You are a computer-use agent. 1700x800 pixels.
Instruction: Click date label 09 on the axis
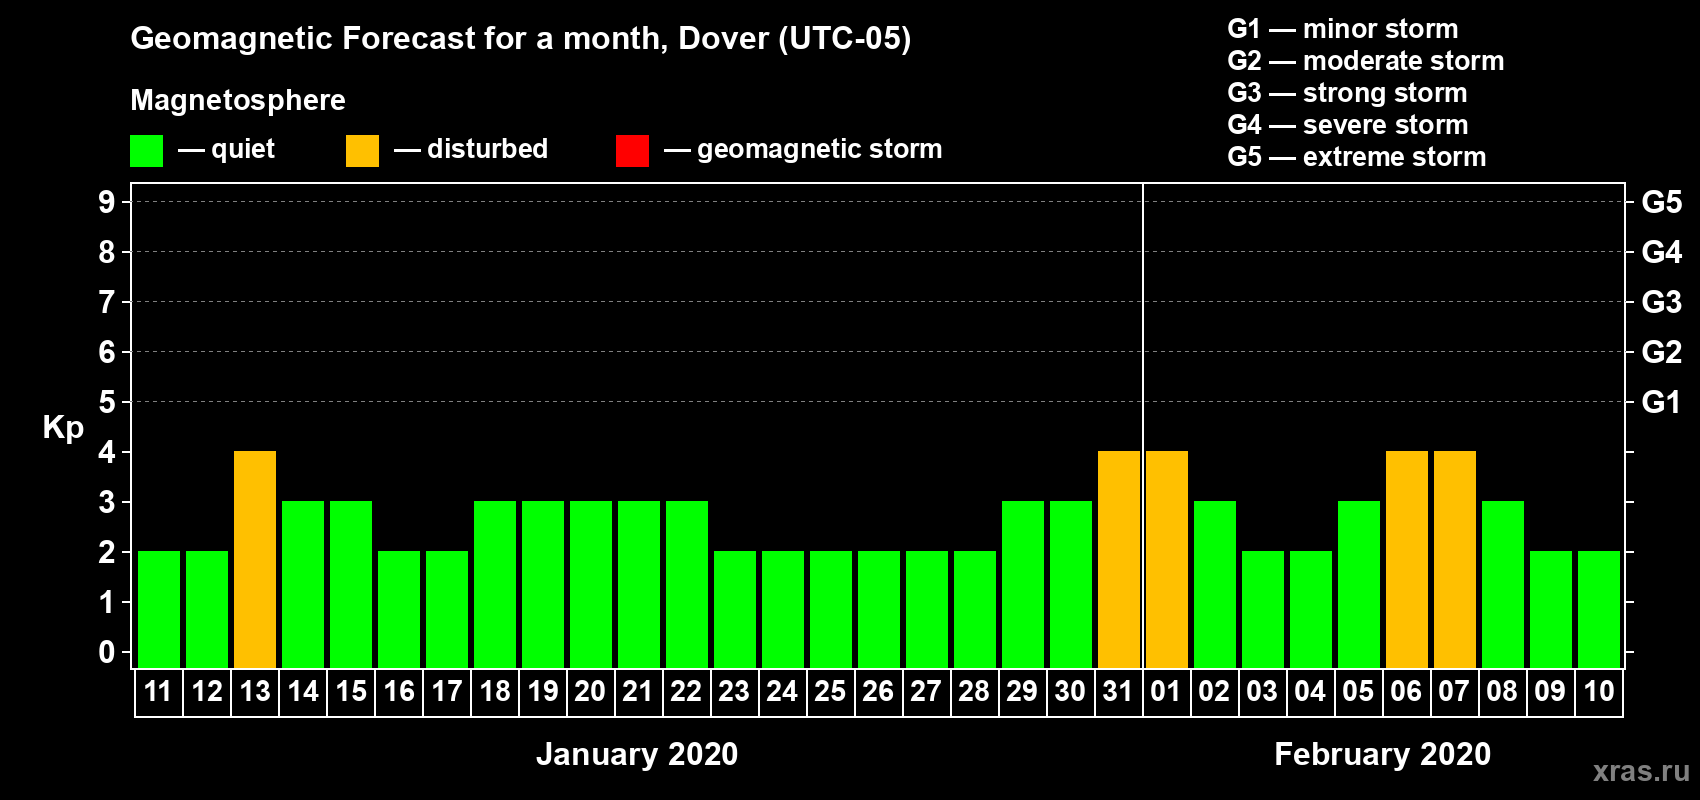click(1551, 692)
